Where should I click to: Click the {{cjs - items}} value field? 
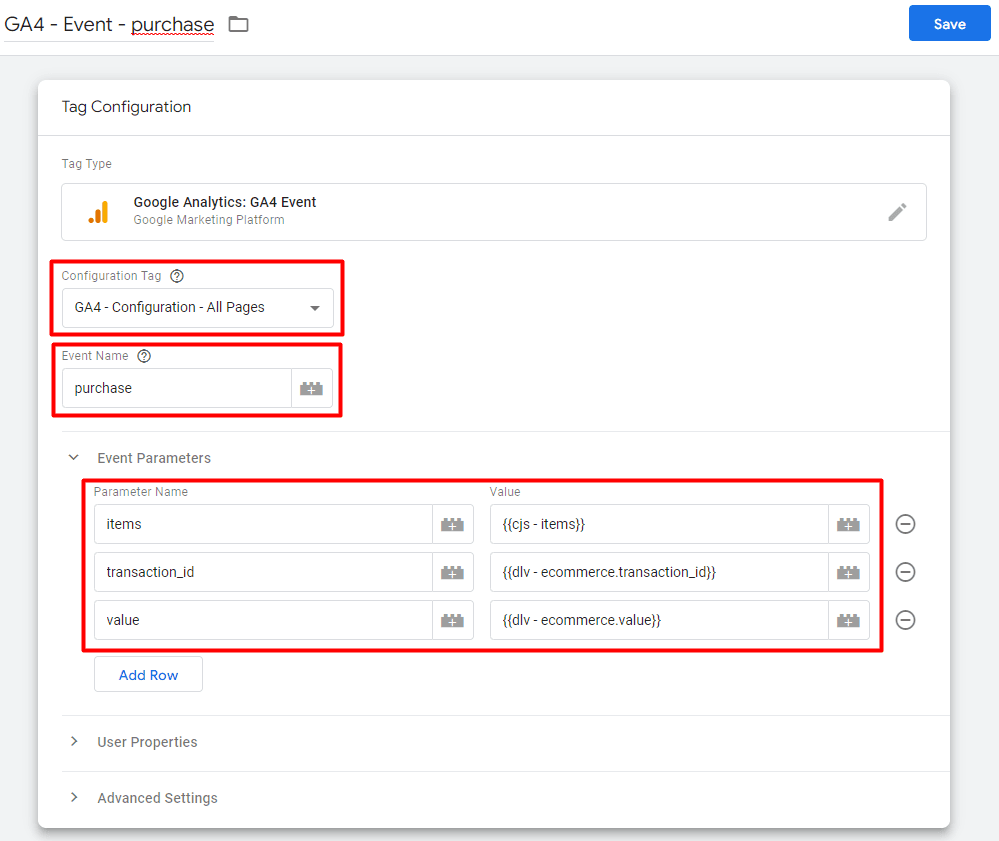659,524
